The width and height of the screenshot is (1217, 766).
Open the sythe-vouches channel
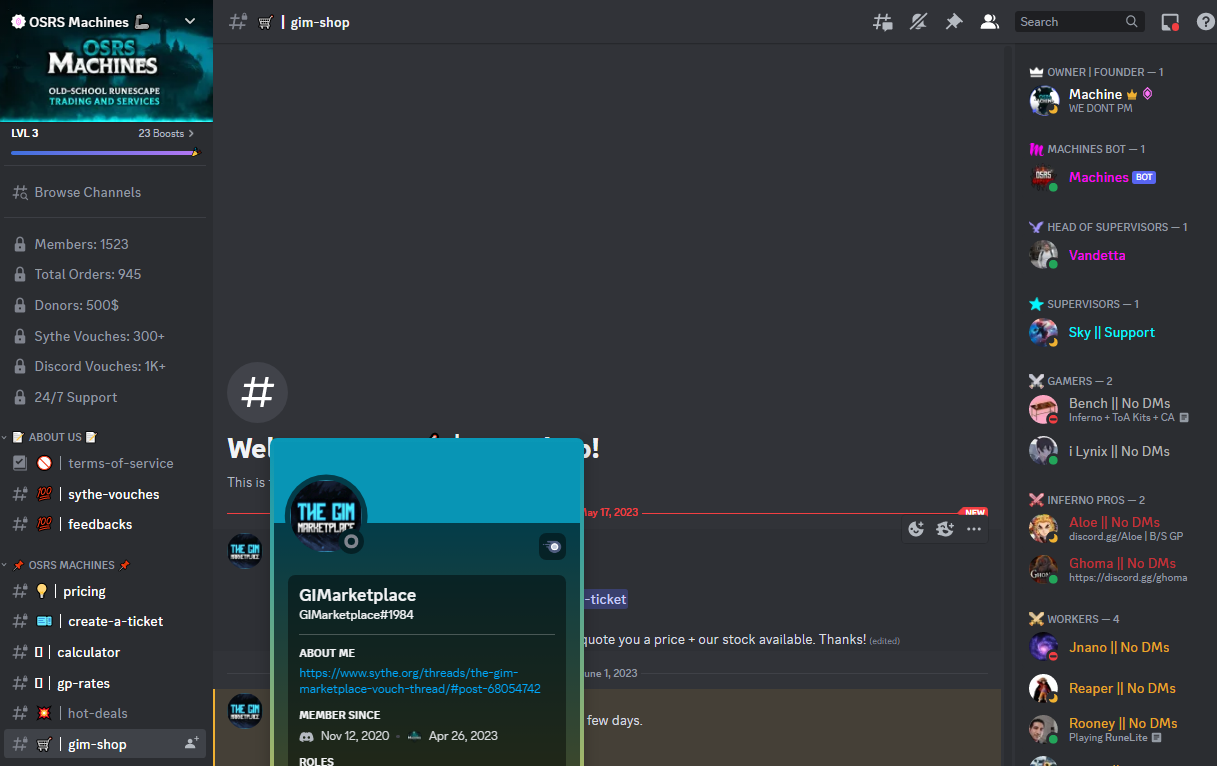click(x=106, y=494)
